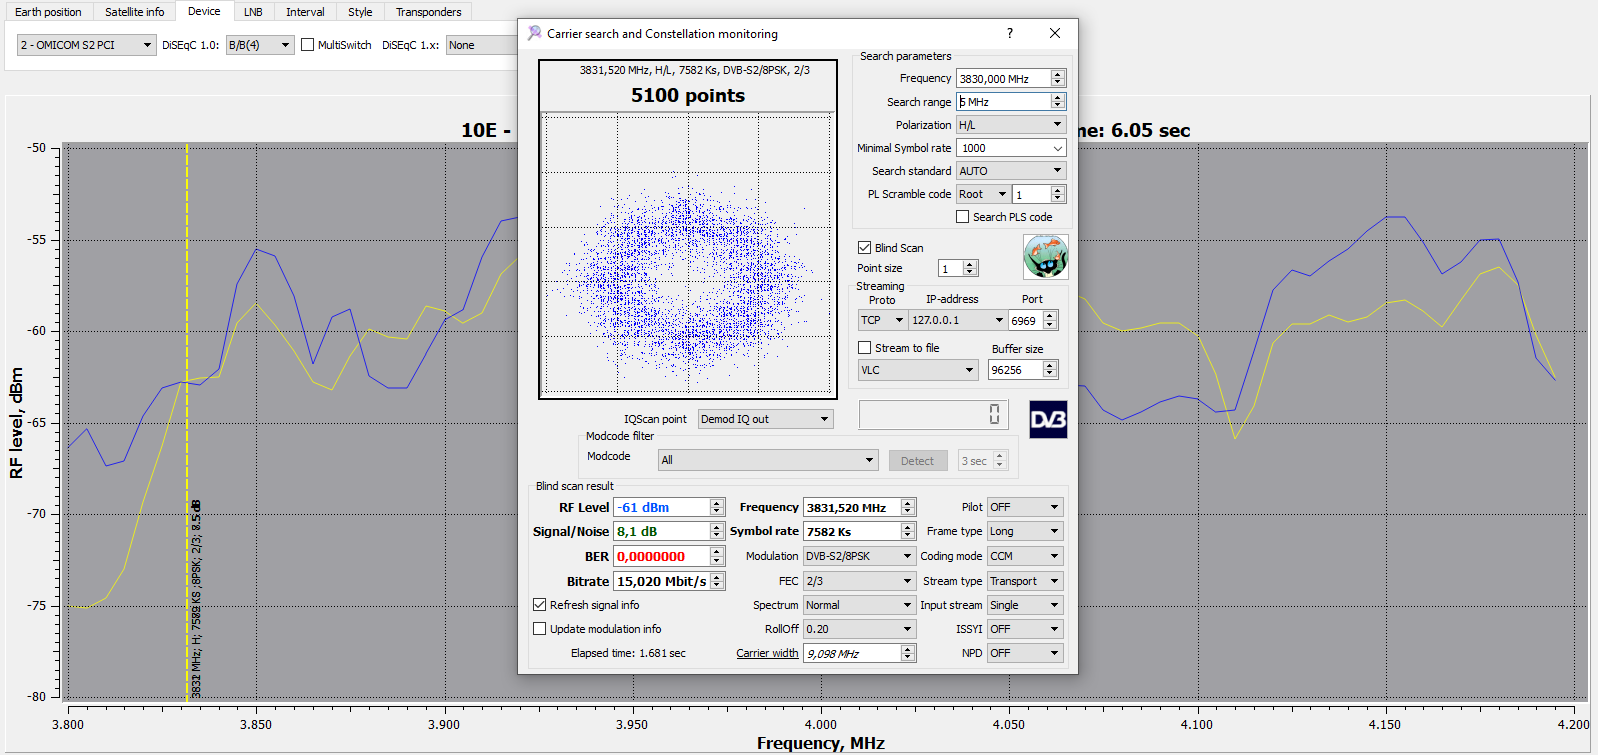Image resolution: width=1598 pixels, height=755 pixels.
Task: Click the dialog title bar satellite icon
Action: pyautogui.click(x=534, y=33)
